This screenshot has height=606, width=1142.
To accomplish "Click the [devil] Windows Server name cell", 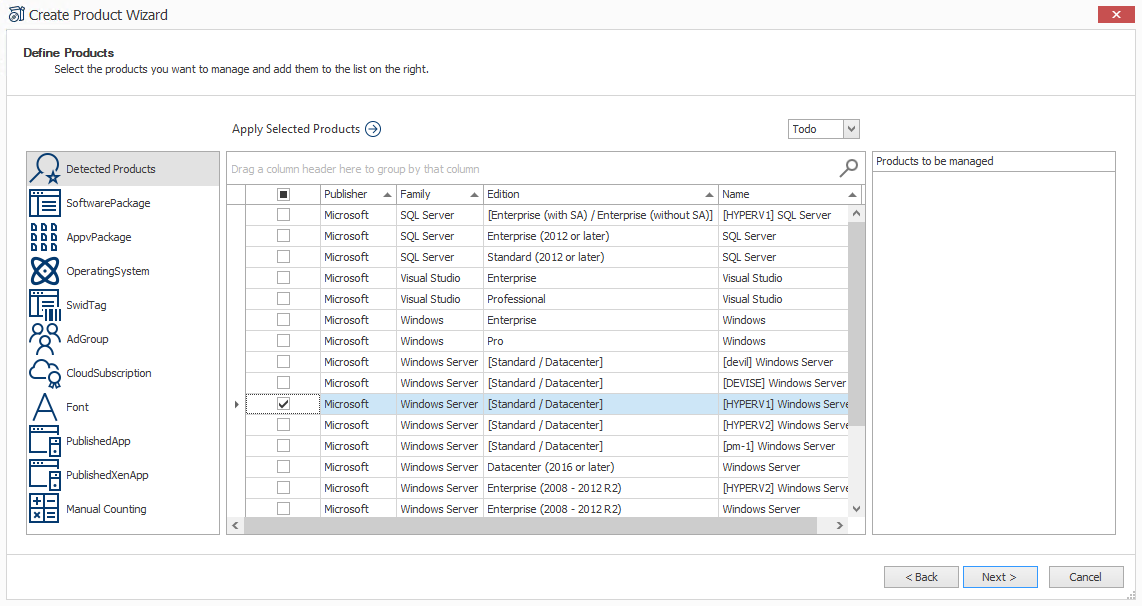I will click(784, 362).
